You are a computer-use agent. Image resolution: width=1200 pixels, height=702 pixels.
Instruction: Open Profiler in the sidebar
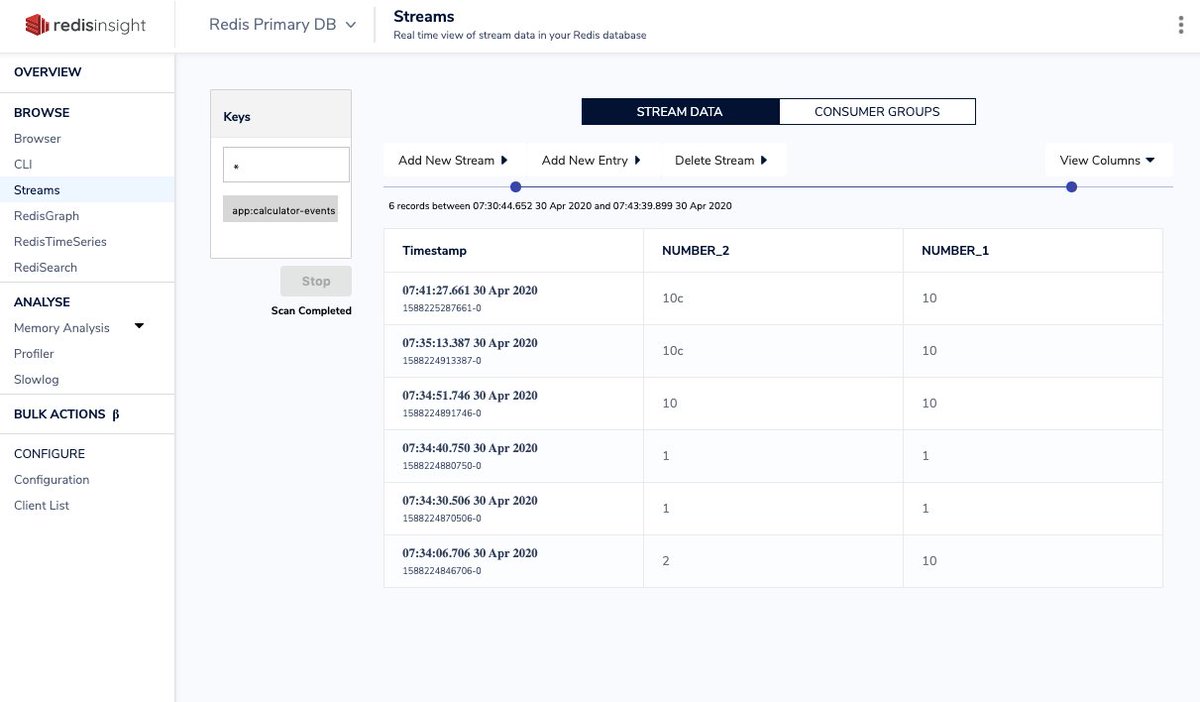(34, 354)
